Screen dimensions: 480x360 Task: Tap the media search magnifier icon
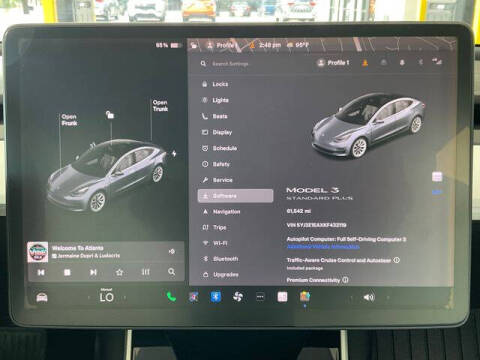[171, 272]
